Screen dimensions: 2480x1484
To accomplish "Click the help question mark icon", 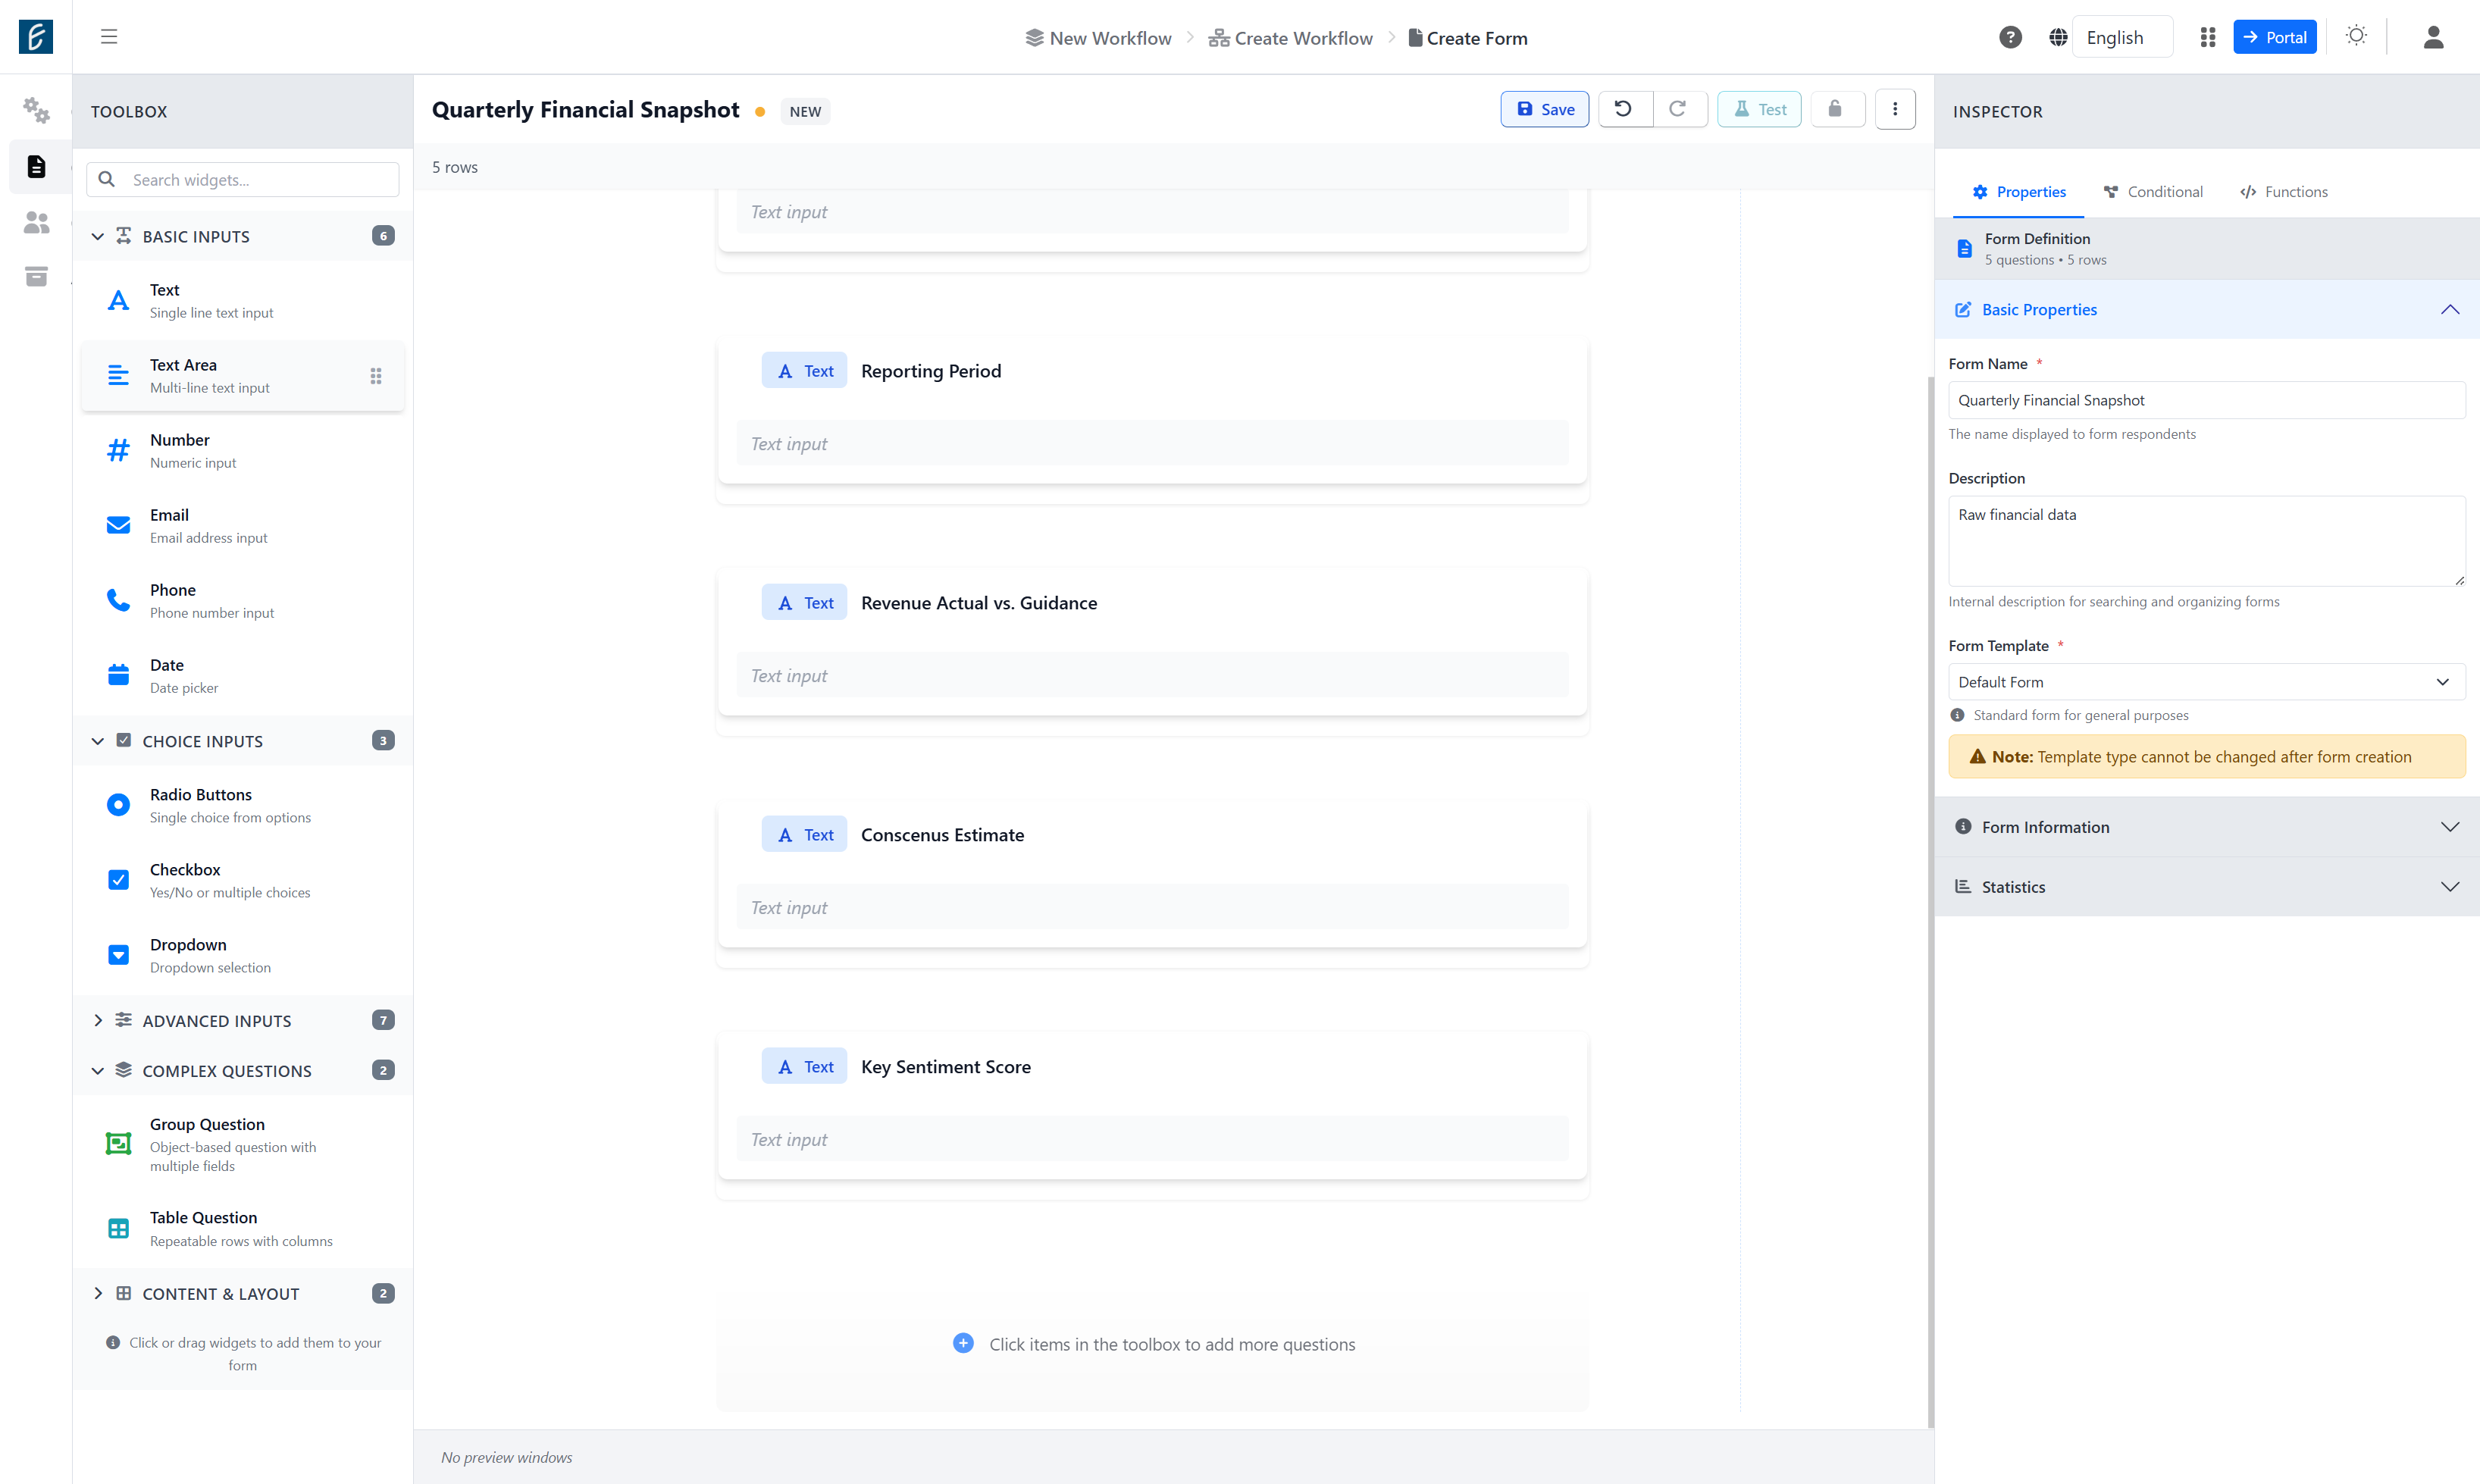I will (x=2010, y=37).
